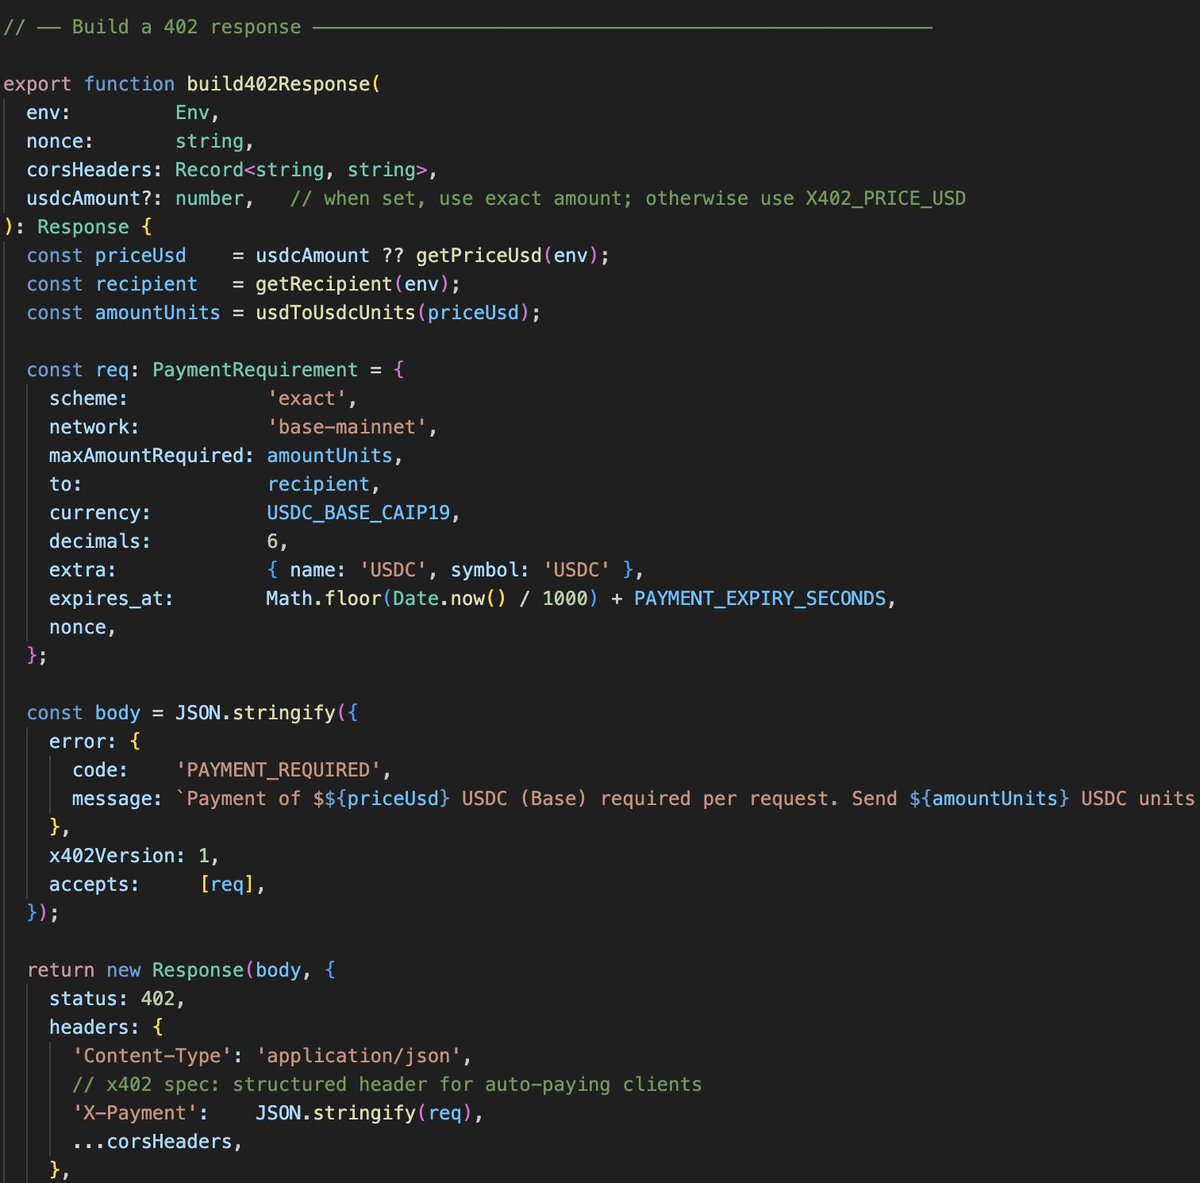Click the getPriceUsd(env) call

click(507, 255)
